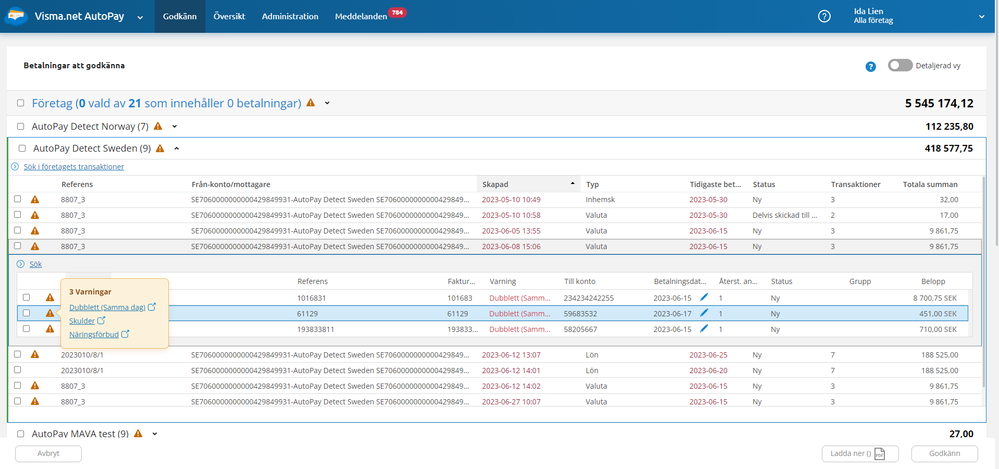Image resolution: width=999 pixels, height=469 pixels.
Task: Expand the AutoPay Detect Norway group
Action: tap(174, 126)
